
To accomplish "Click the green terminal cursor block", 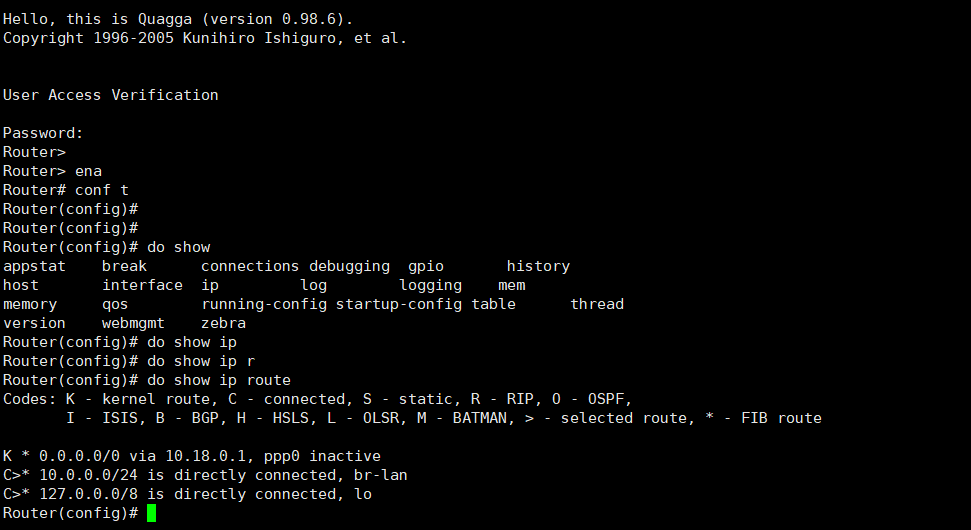I will tap(152, 513).
